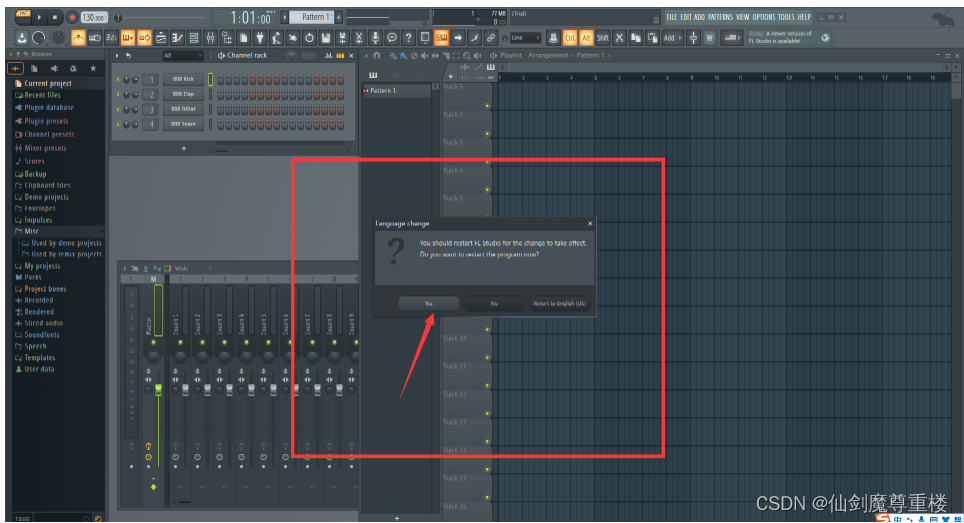Toggle the Shift button in toolbar
Viewport: 964px width, 523px height.
[602, 37]
